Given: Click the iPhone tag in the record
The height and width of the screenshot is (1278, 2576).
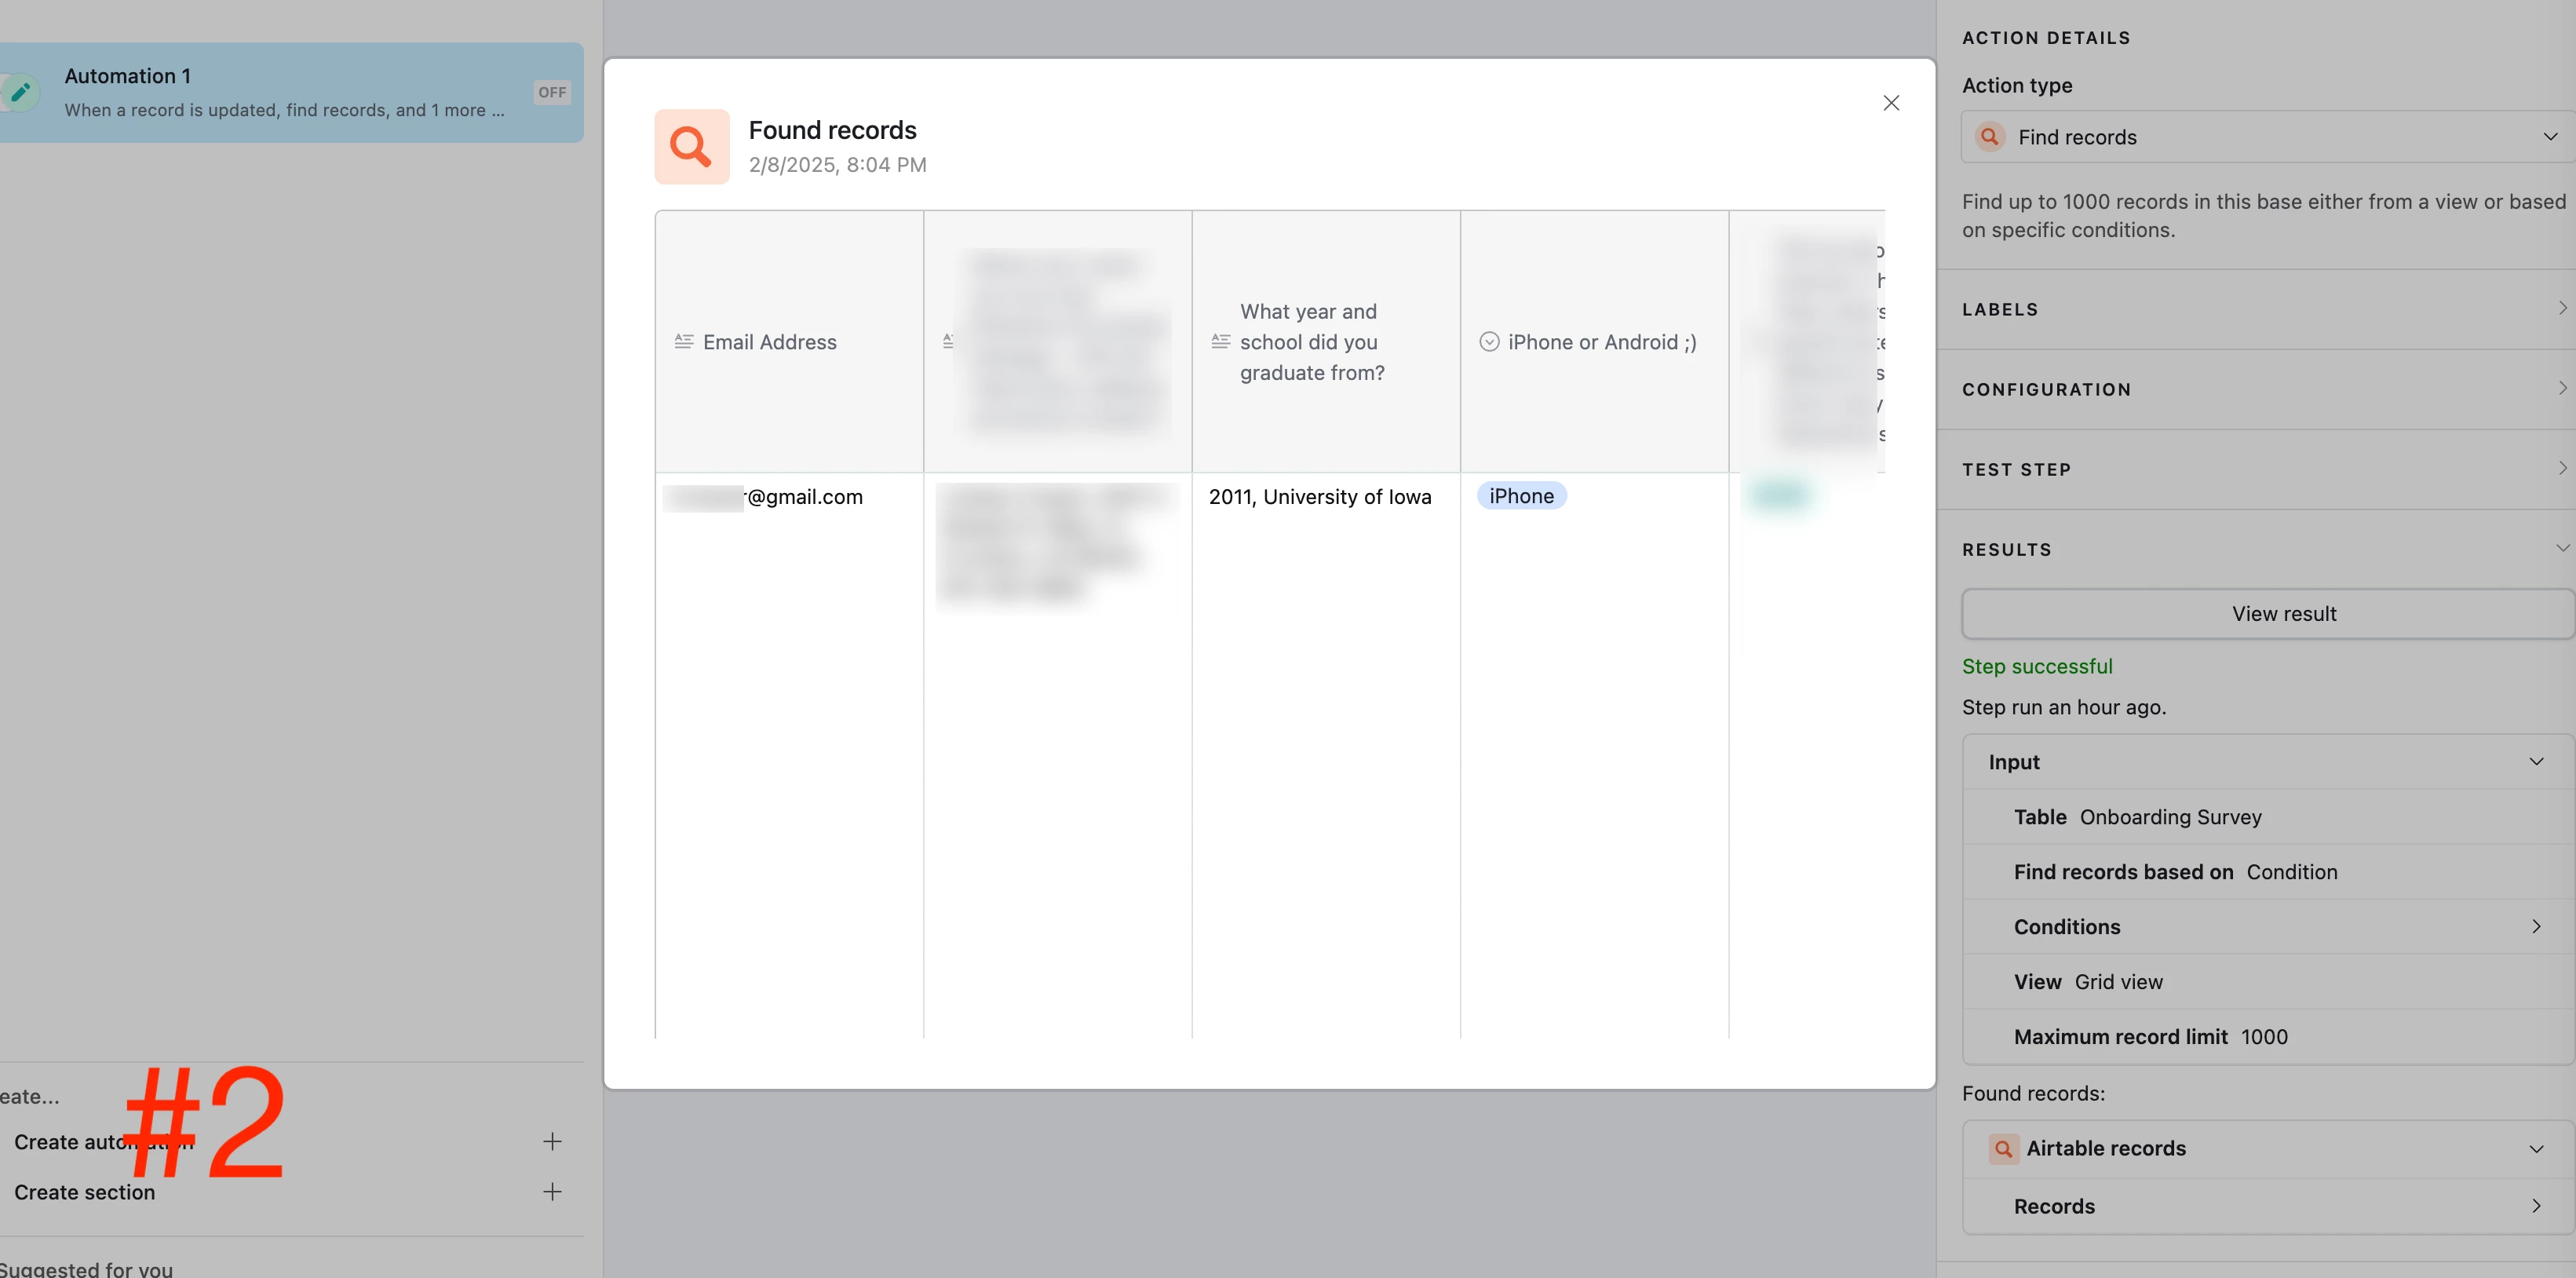Looking at the screenshot, I should pos(1520,496).
